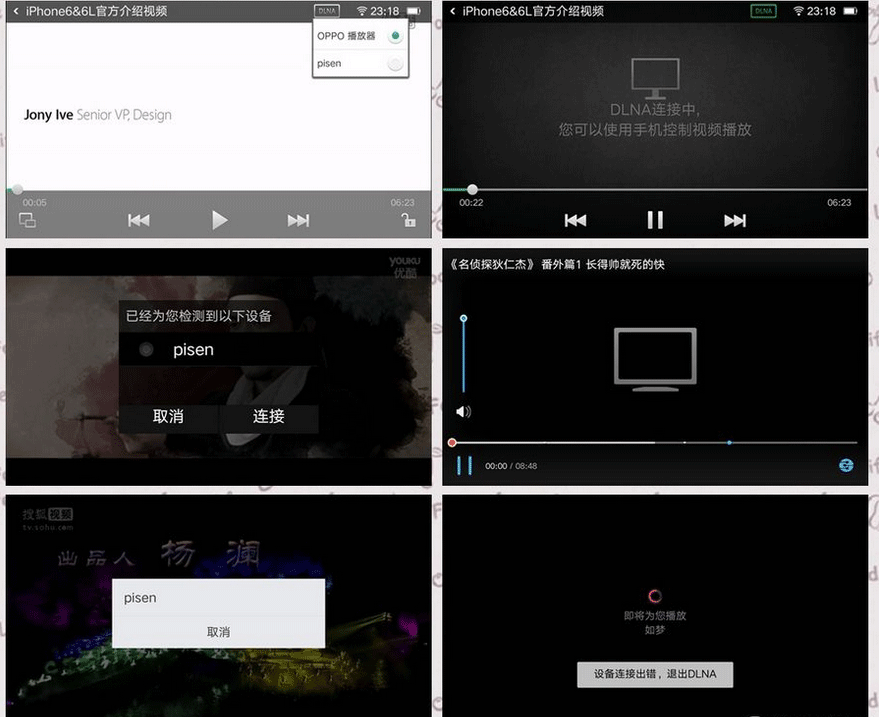The width and height of the screenshot is (879, 717).
Task: Toggle the green DLNA icon in DLNA连接中 player
Action: (764, 11)
